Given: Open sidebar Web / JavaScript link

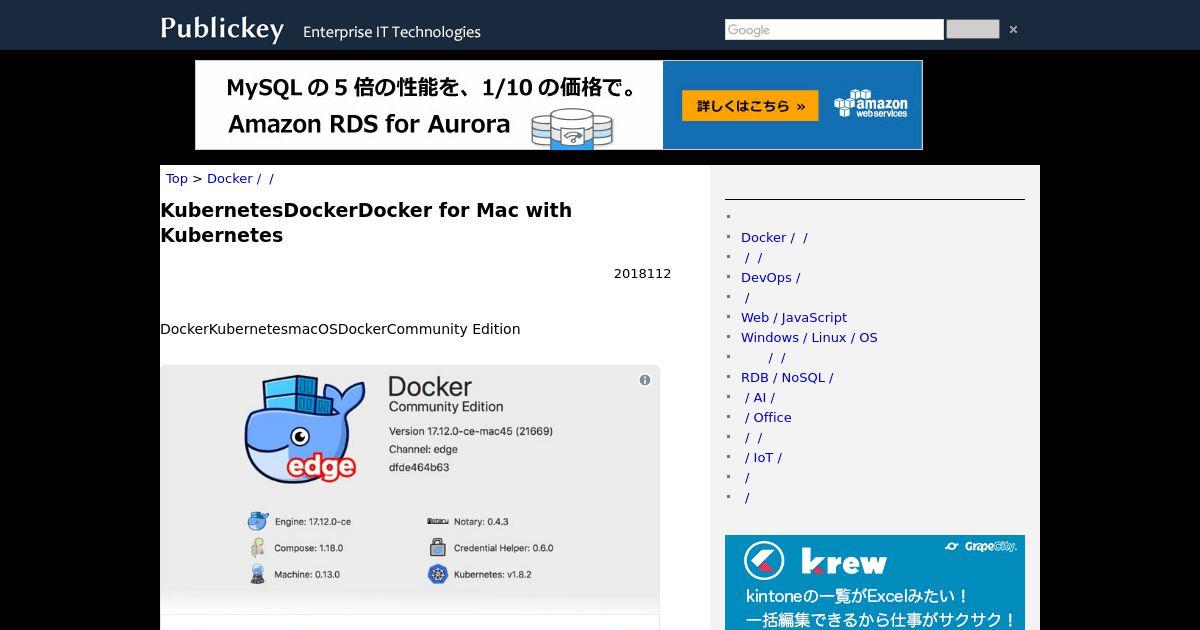Looking at the screenshot, I should click(794, 318).
